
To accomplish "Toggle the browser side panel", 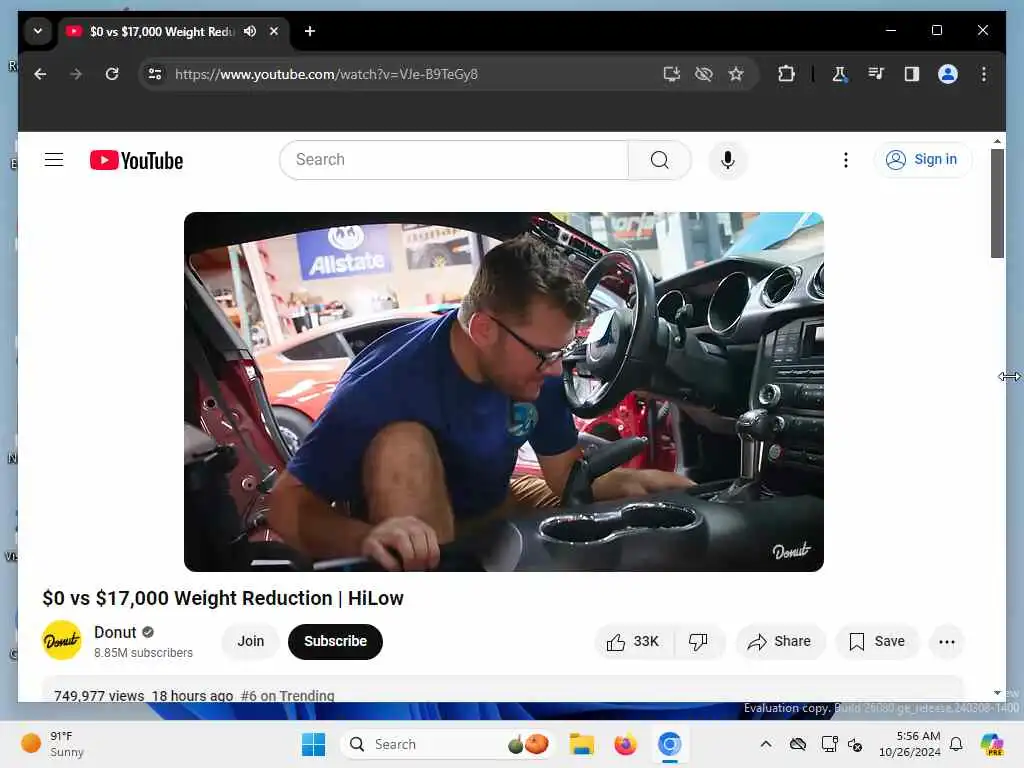I will (912, 74).
